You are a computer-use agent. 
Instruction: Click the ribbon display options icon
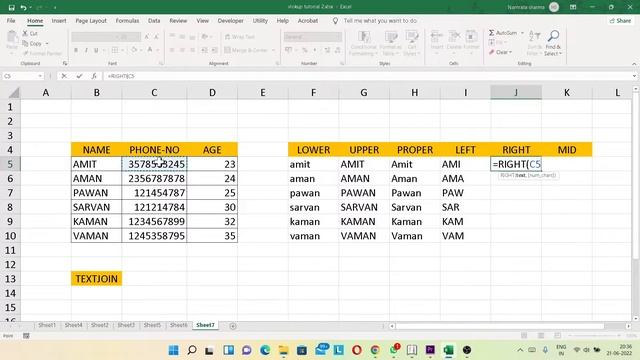573,7
